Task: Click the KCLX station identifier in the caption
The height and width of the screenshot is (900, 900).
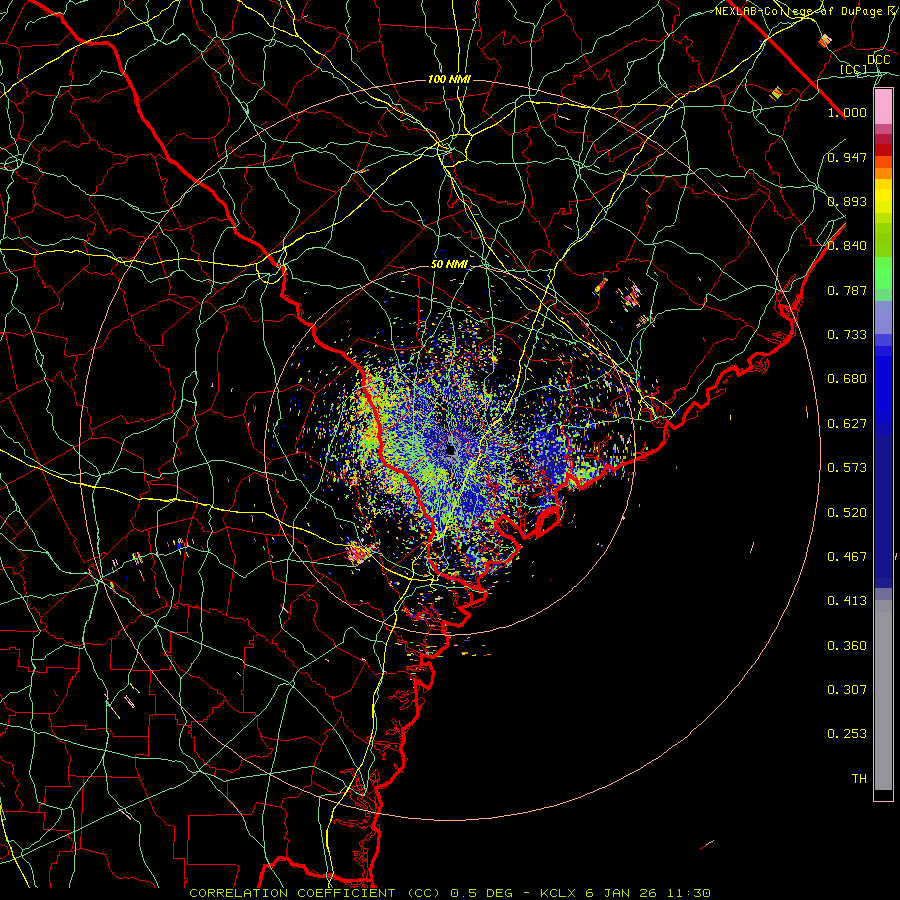Action: (558, 893)
